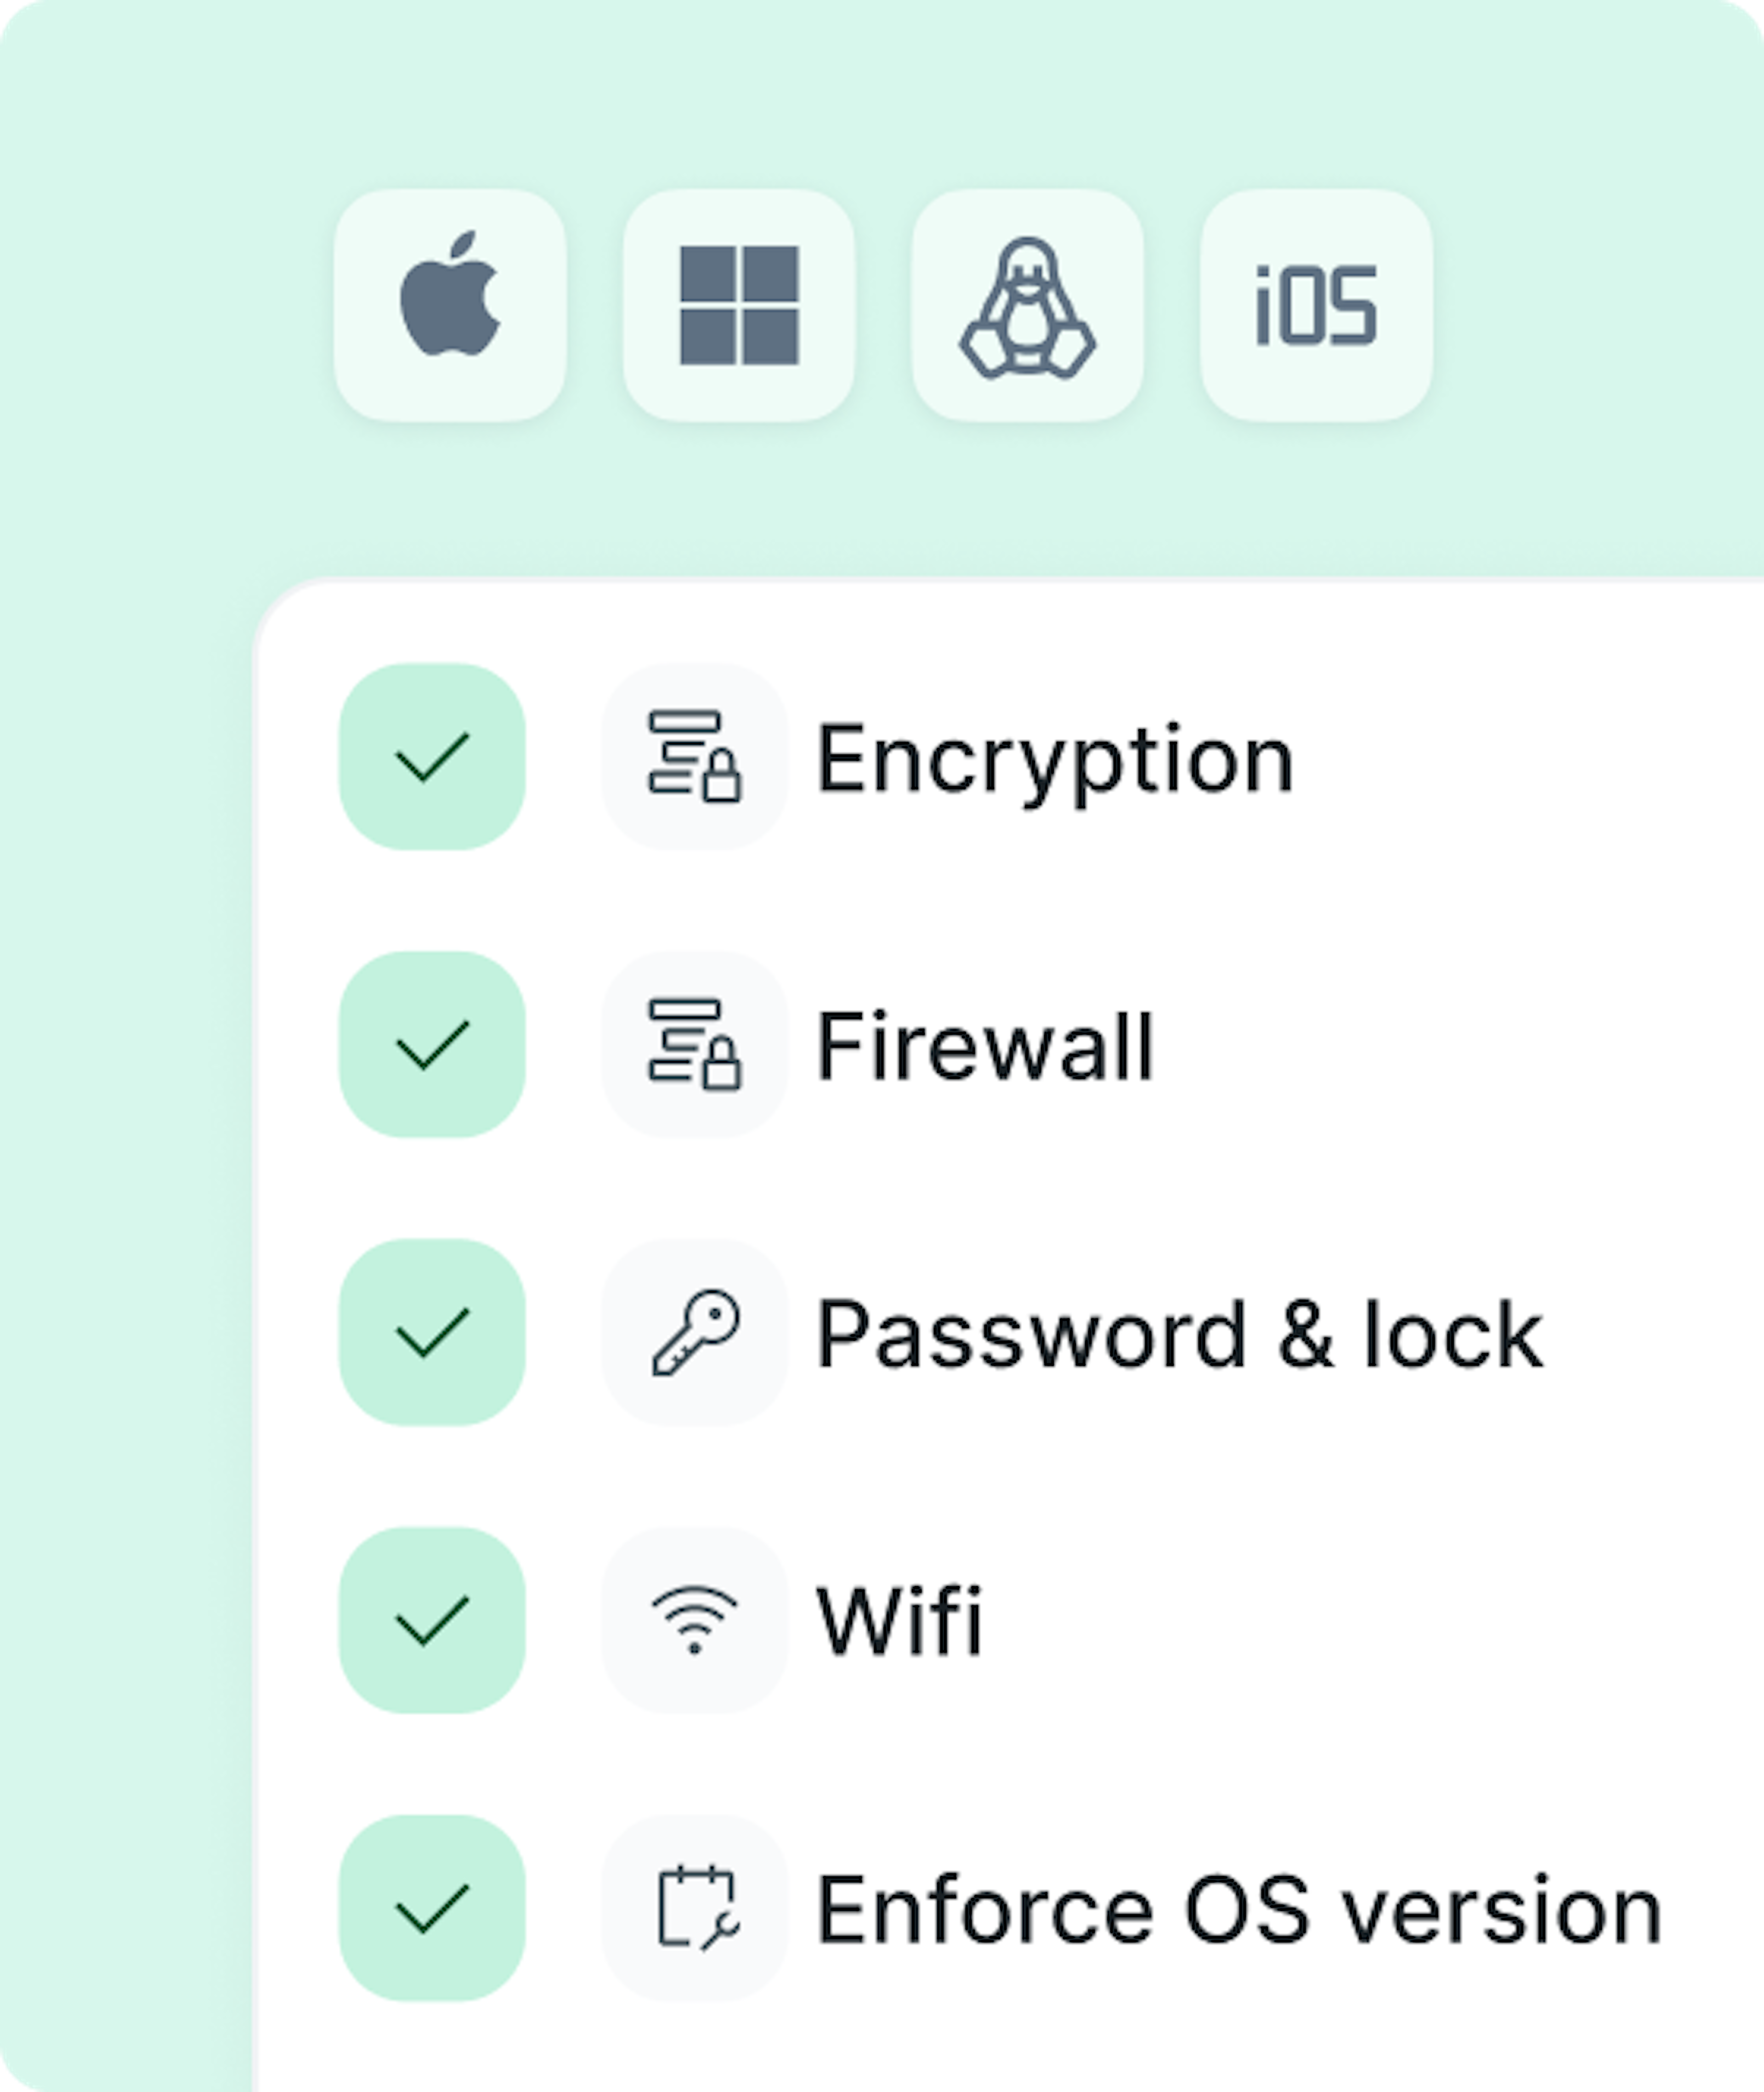The width and height of the screenshot is (1764, 2092).
Task: Toggle the Enforce OS version checkbox
Action: (432, 1909)
